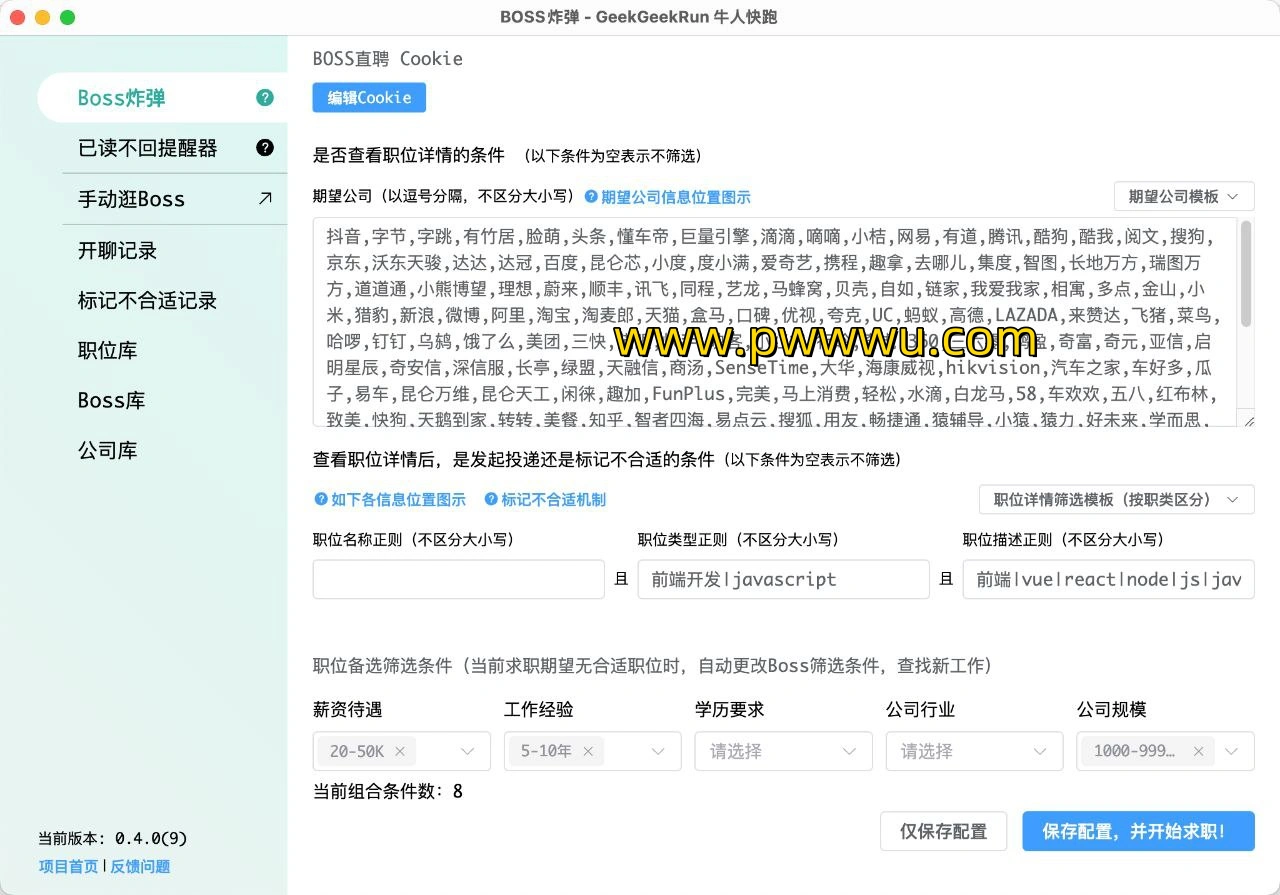Focus the 职位名称正则 input field

tap(458, 579)
